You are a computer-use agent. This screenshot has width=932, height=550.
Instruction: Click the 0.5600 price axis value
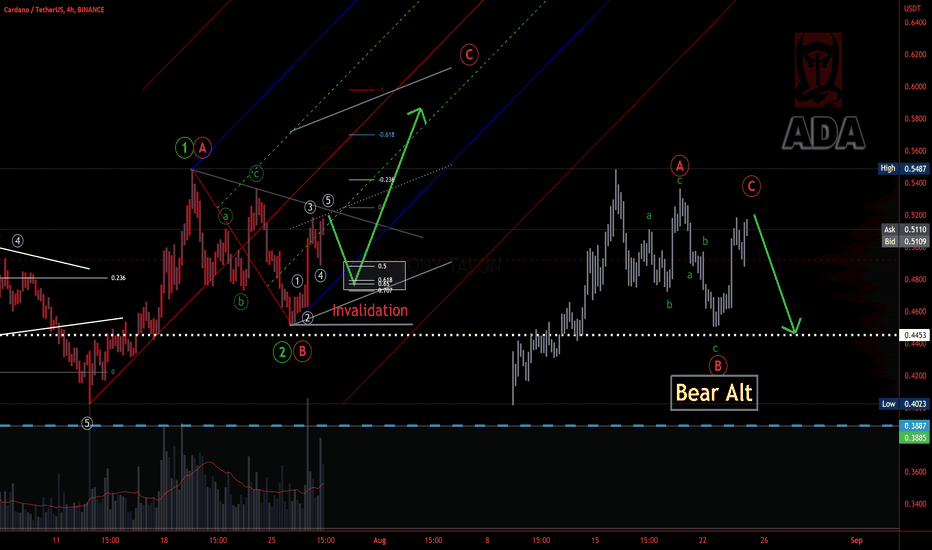click(x=915, y=151)
